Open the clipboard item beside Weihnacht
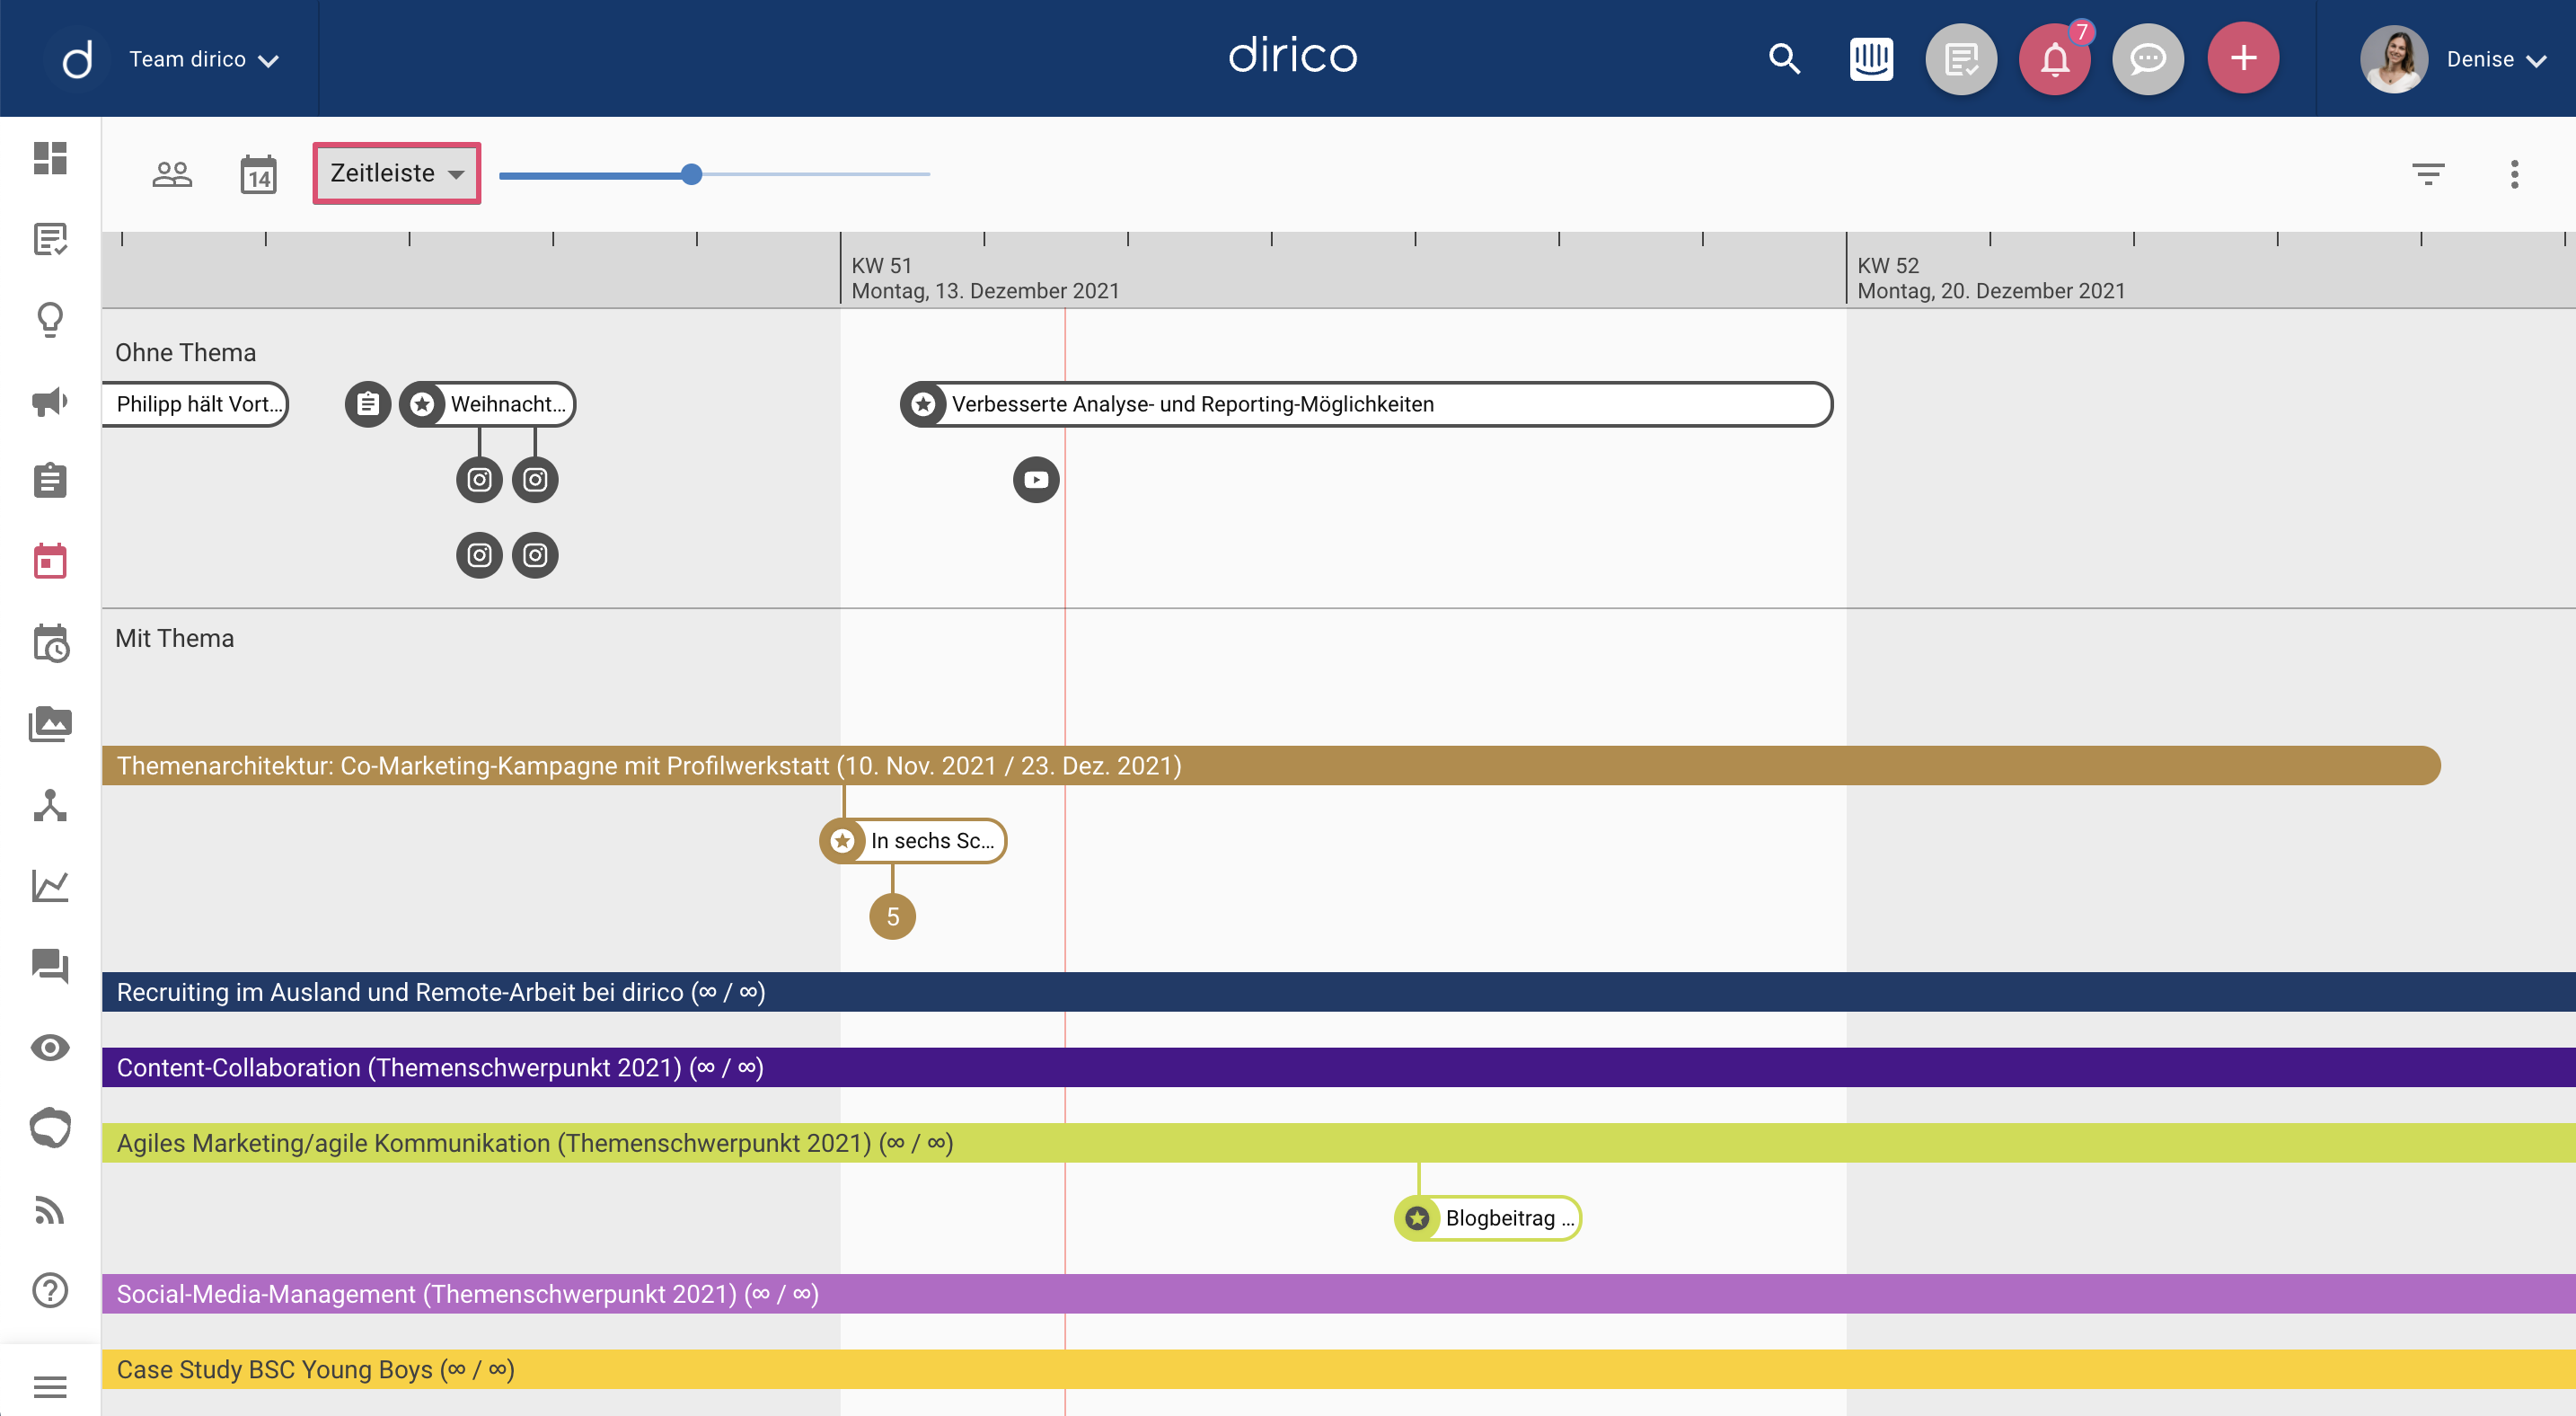Viewport: 2576px width, 1416px height. [x=368, y=404]
